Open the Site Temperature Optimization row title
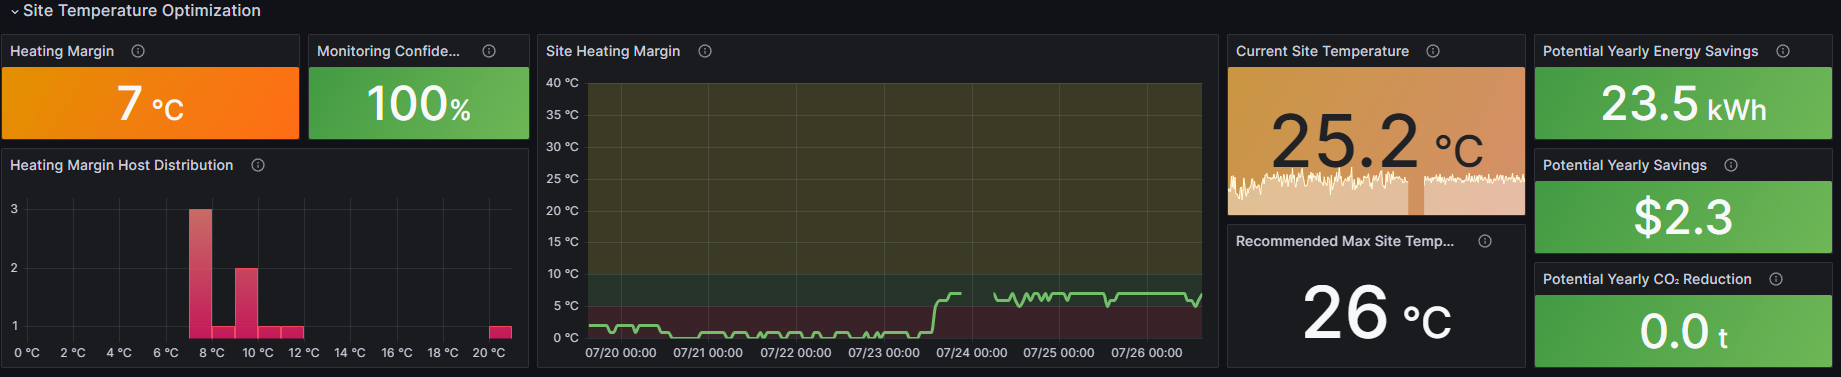 [141, 11]
